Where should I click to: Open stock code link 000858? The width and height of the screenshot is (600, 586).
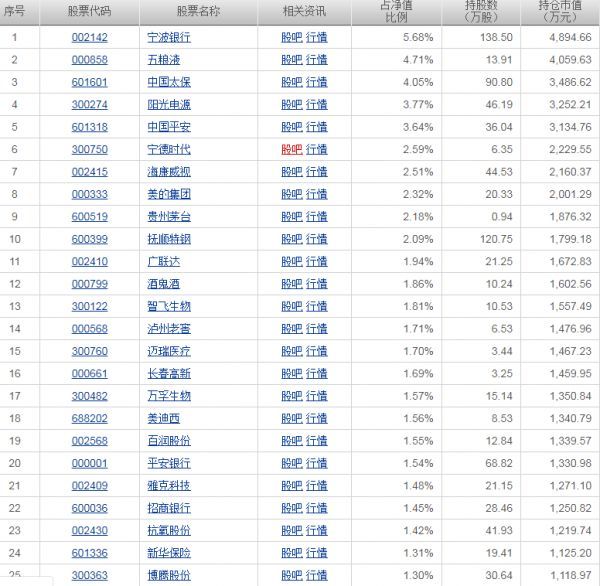point(90,60)
